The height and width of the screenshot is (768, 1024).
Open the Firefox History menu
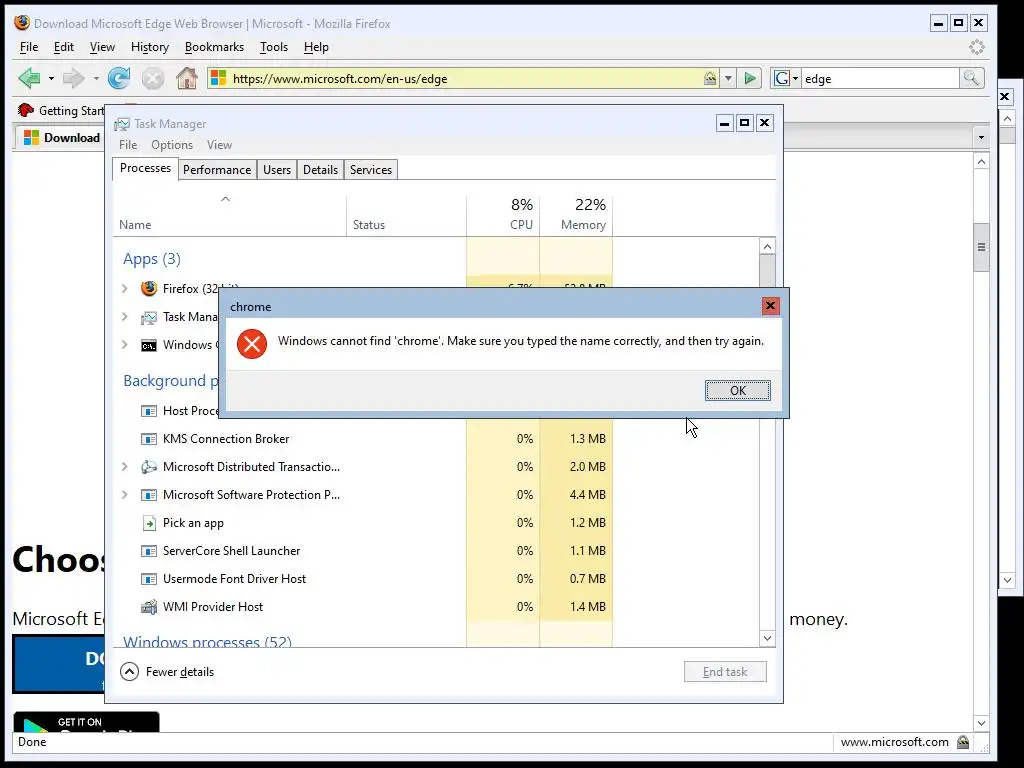tap(150, 47)
